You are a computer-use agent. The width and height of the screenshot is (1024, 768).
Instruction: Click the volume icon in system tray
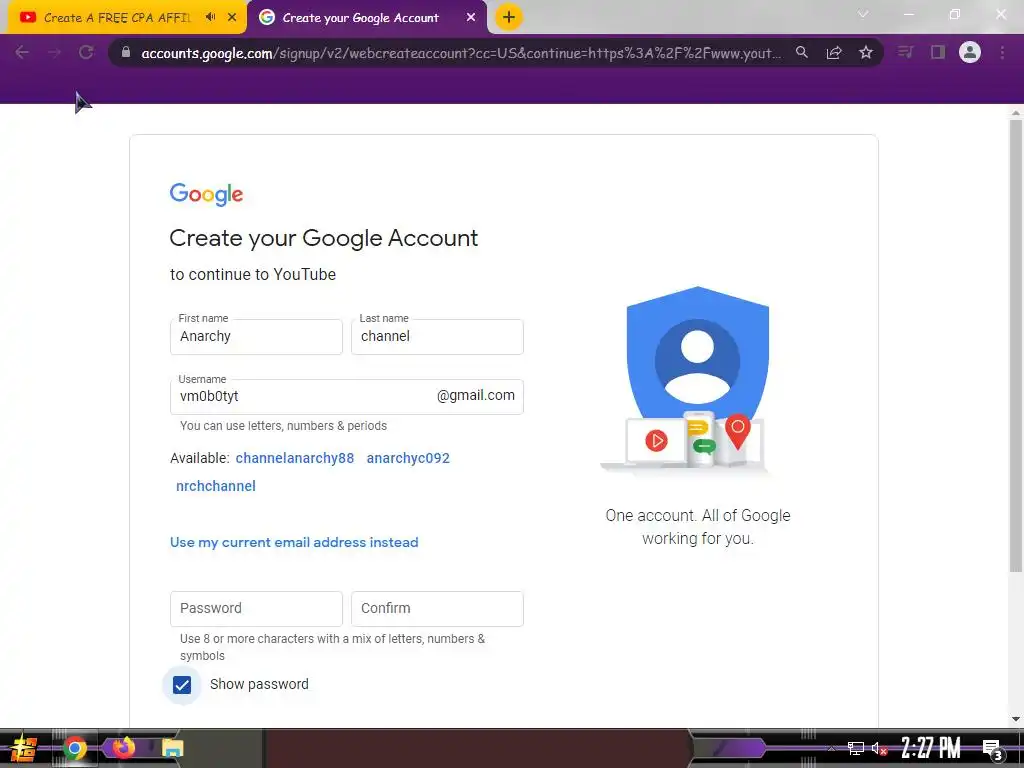pyautogui.click(x=879, y=748)
